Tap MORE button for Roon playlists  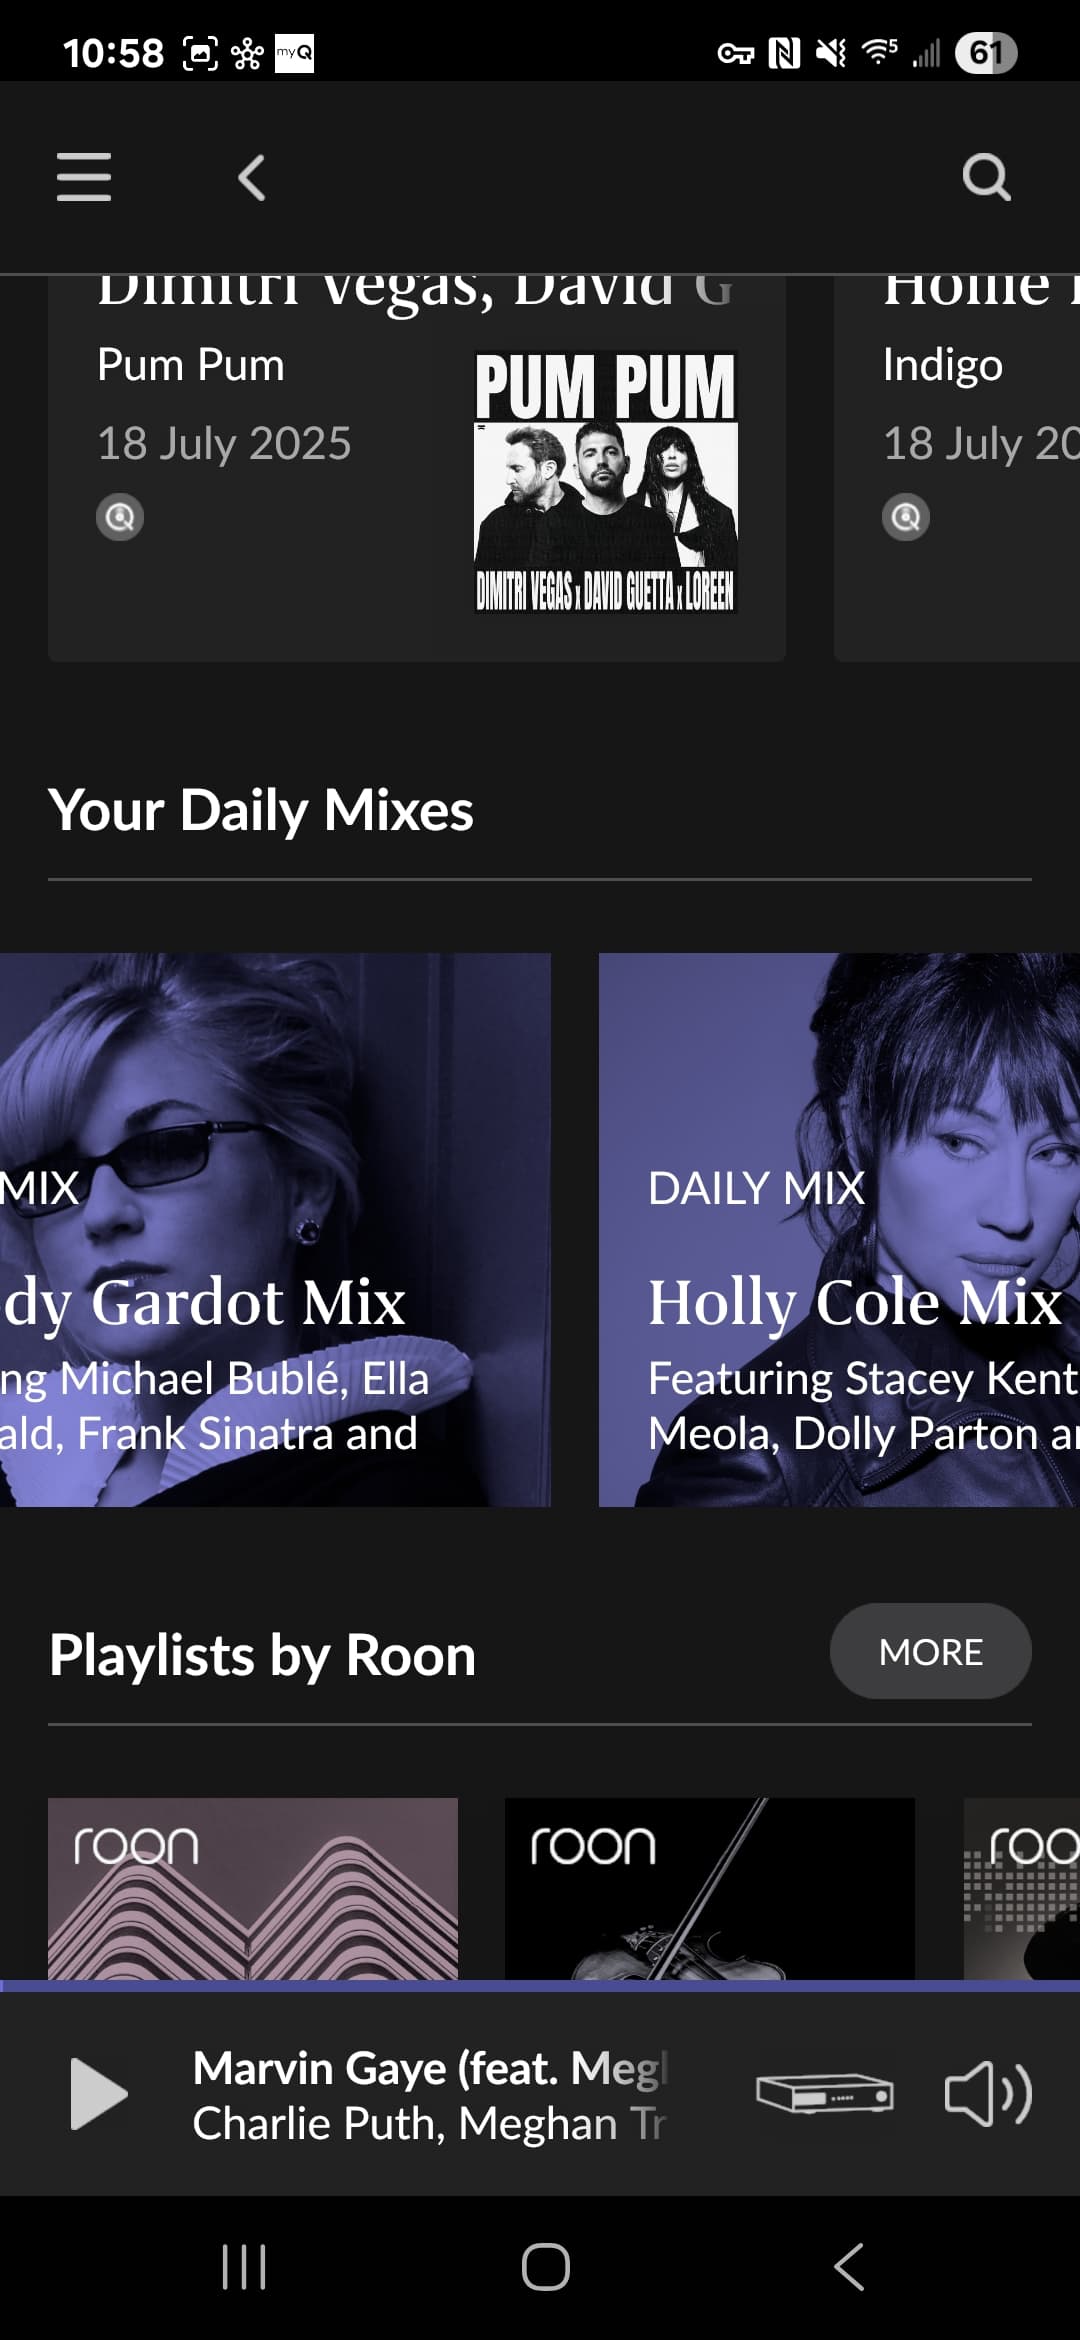930,1651
